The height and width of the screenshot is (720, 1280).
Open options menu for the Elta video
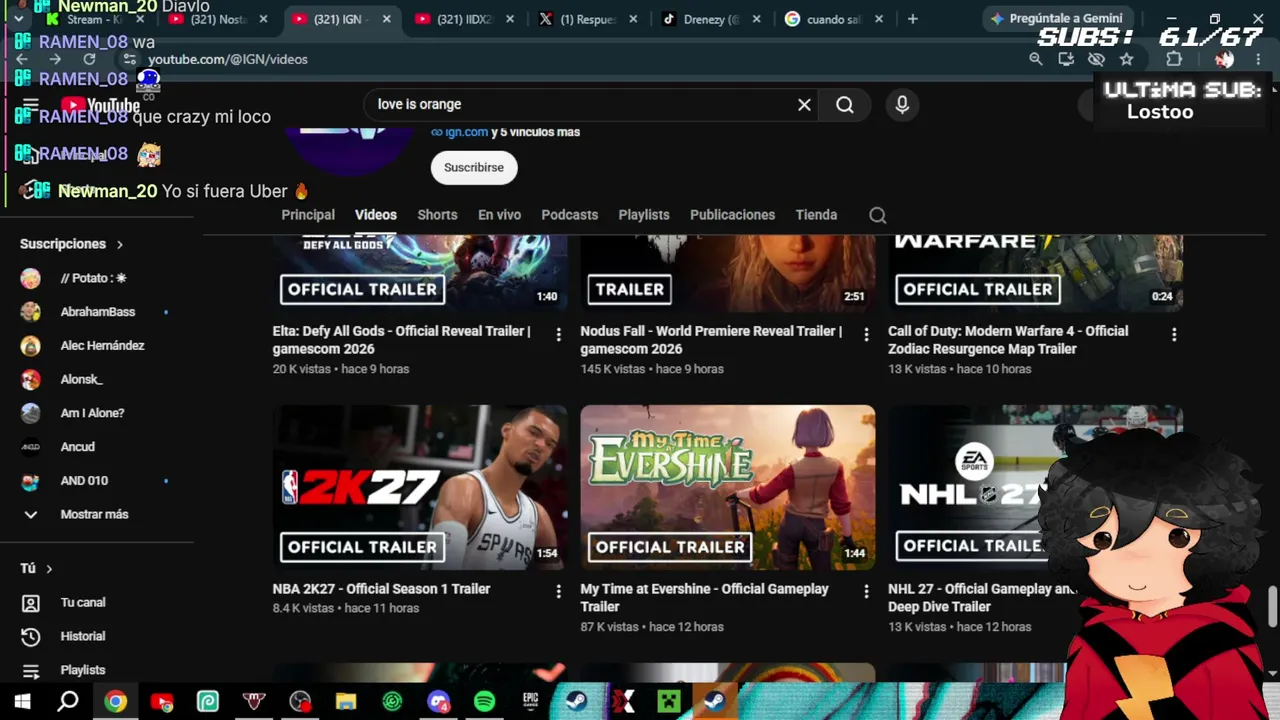click(x=559, y=335)
